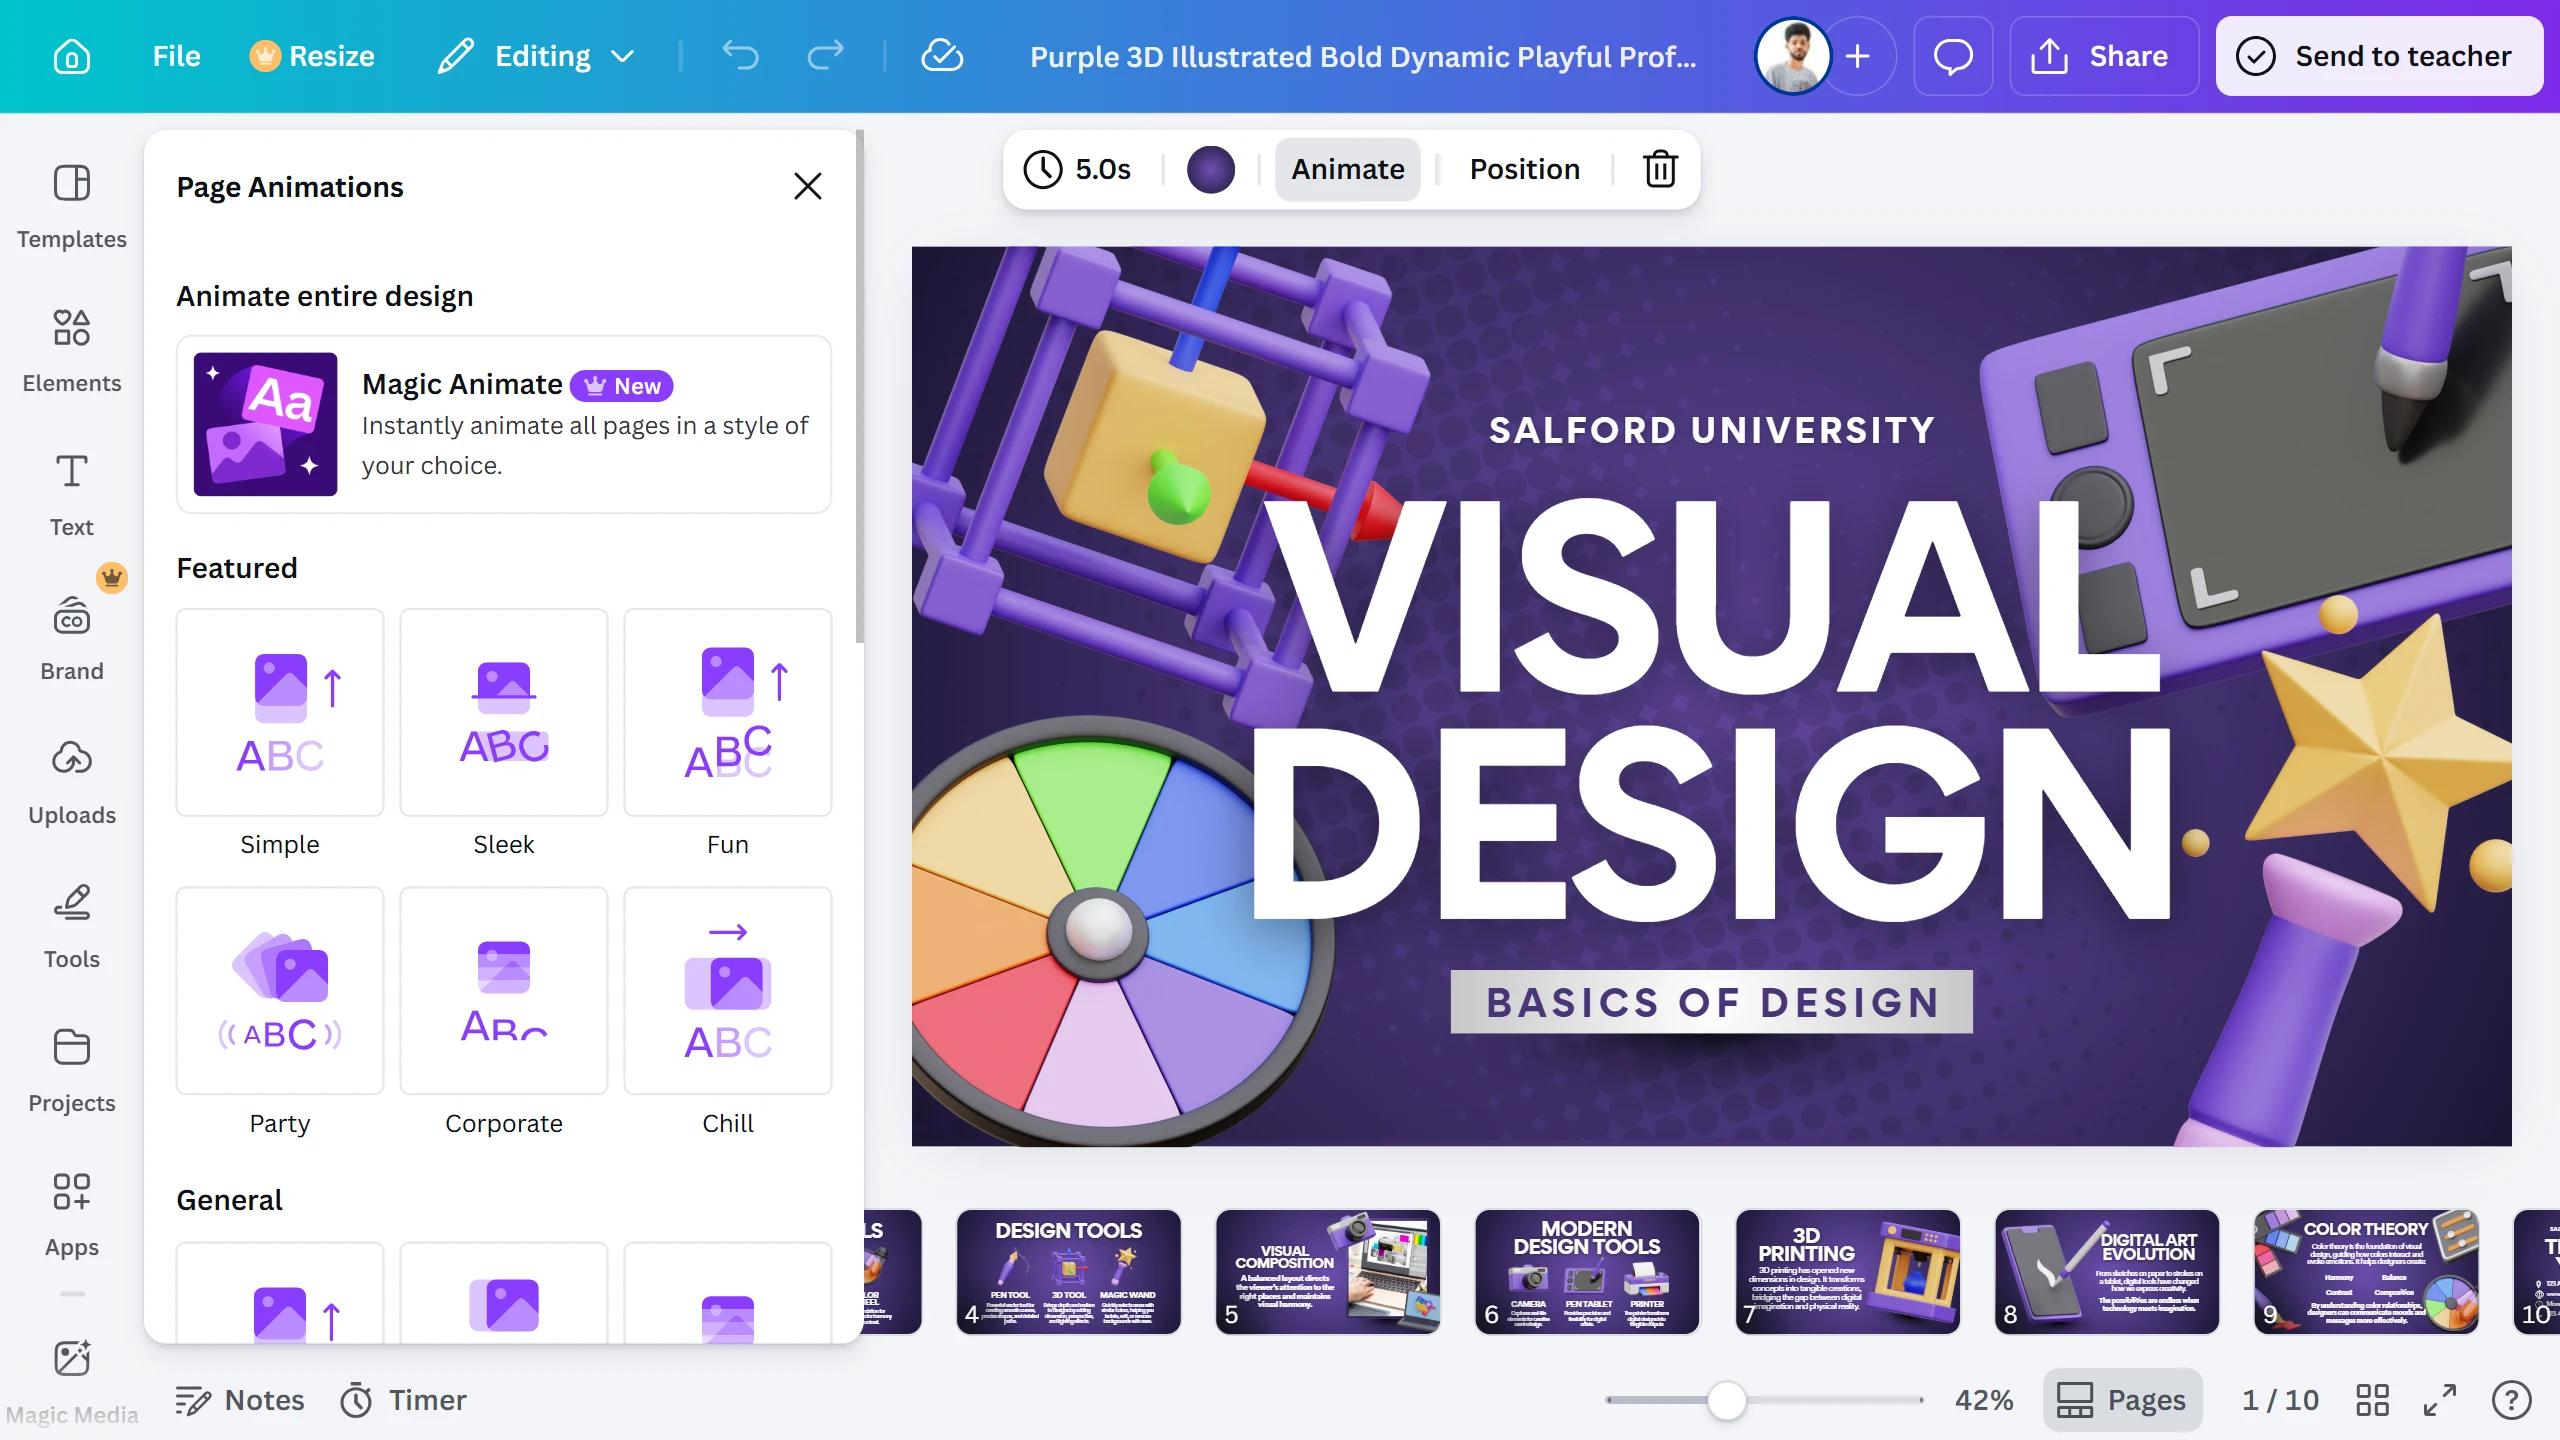Viewport: 2560px width, 1440px height.
Task: Open the Notes panel
Action: pos(240,1399)
